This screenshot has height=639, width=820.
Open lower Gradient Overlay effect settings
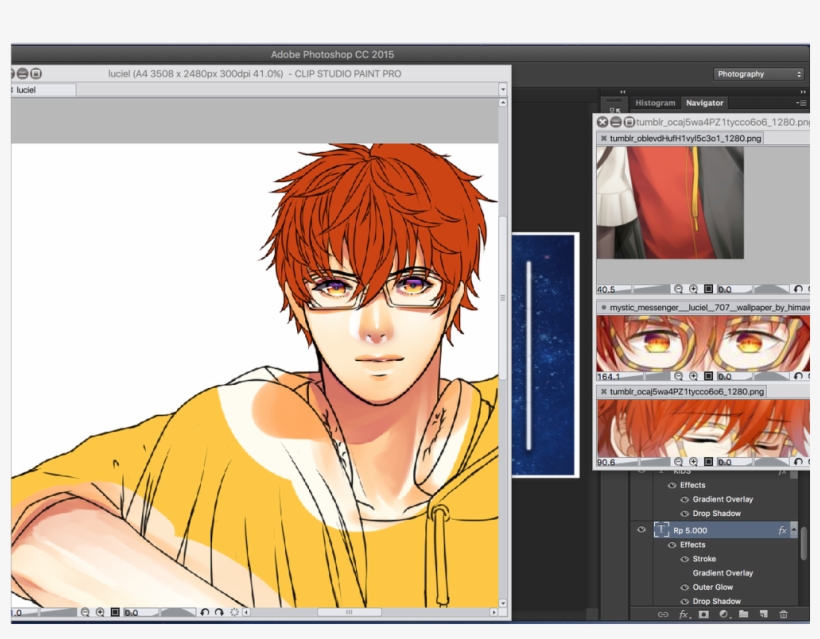click(723, 573)
